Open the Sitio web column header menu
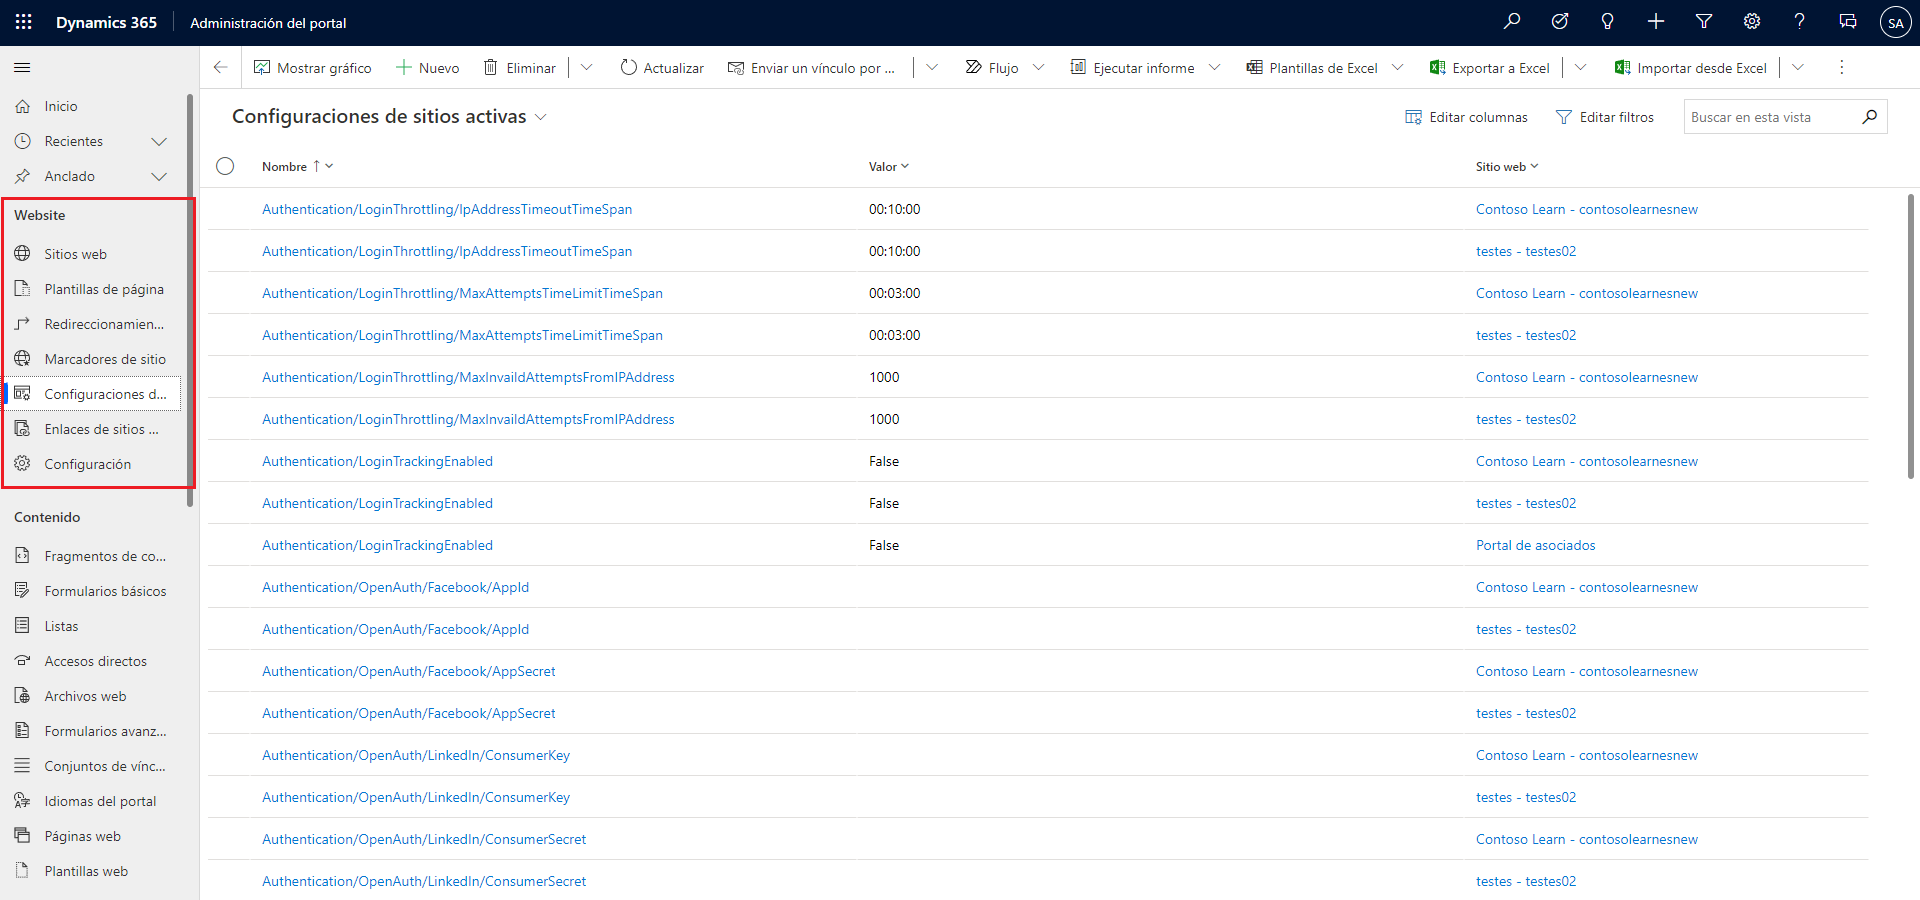 pos(1507,167)
